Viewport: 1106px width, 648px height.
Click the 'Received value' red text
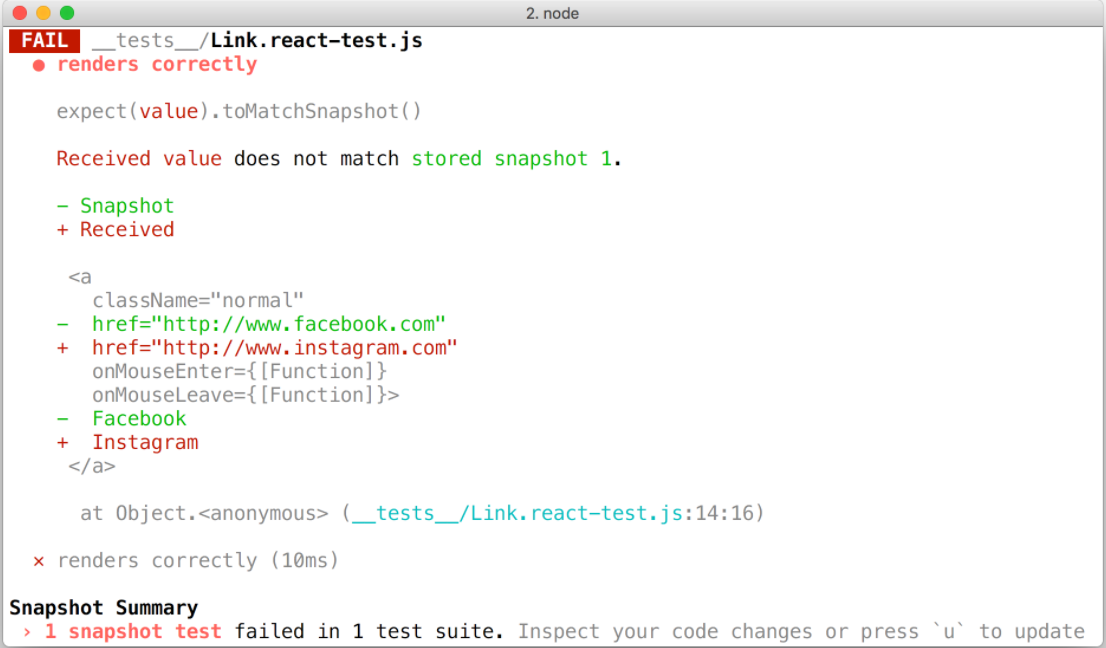139,159
